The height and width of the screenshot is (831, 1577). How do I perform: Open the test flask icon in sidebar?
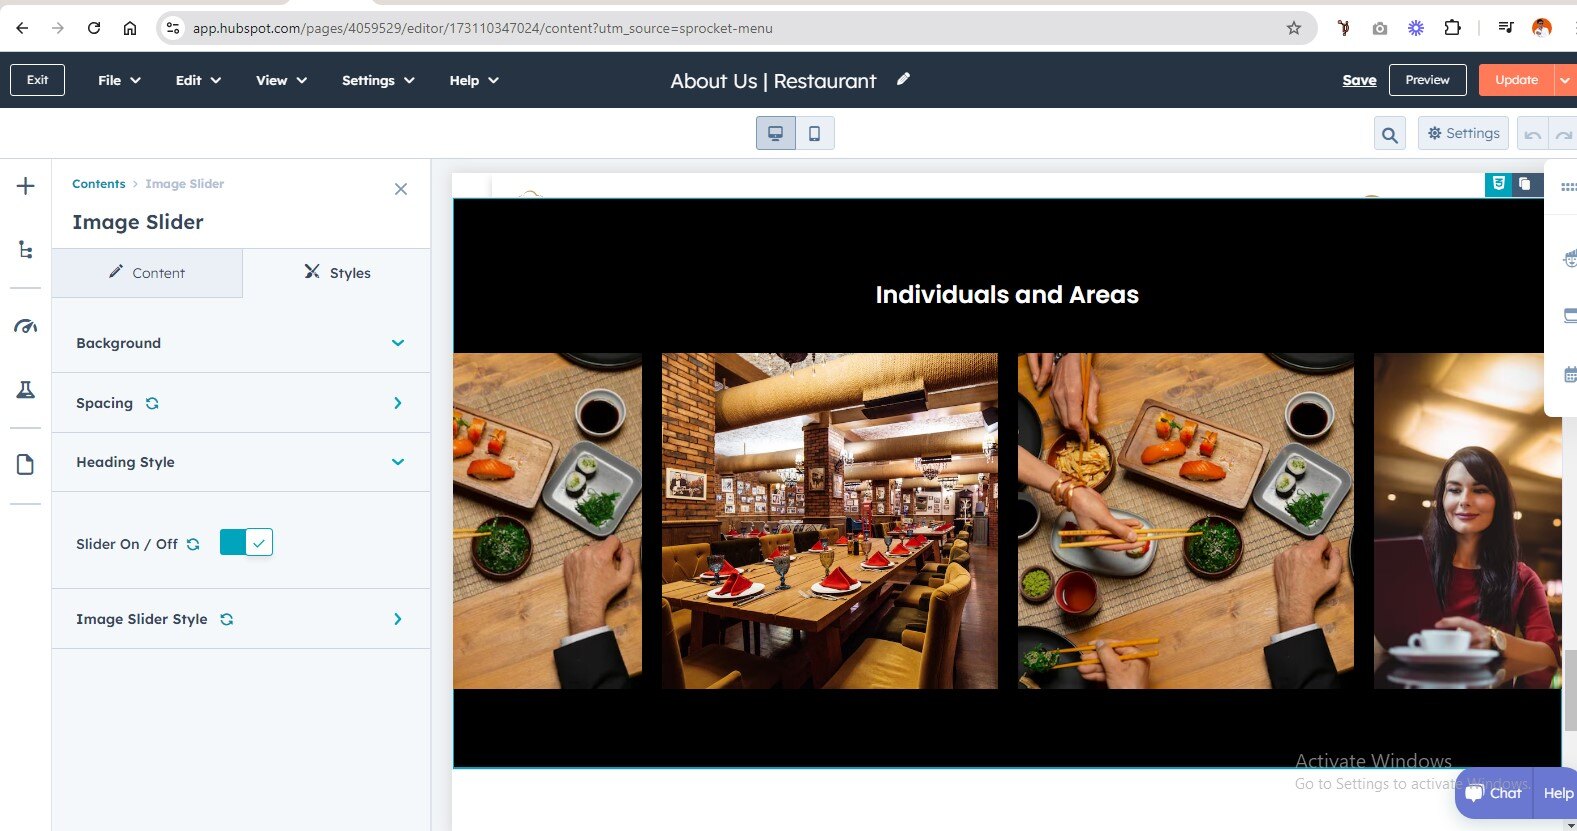point(26,390)
